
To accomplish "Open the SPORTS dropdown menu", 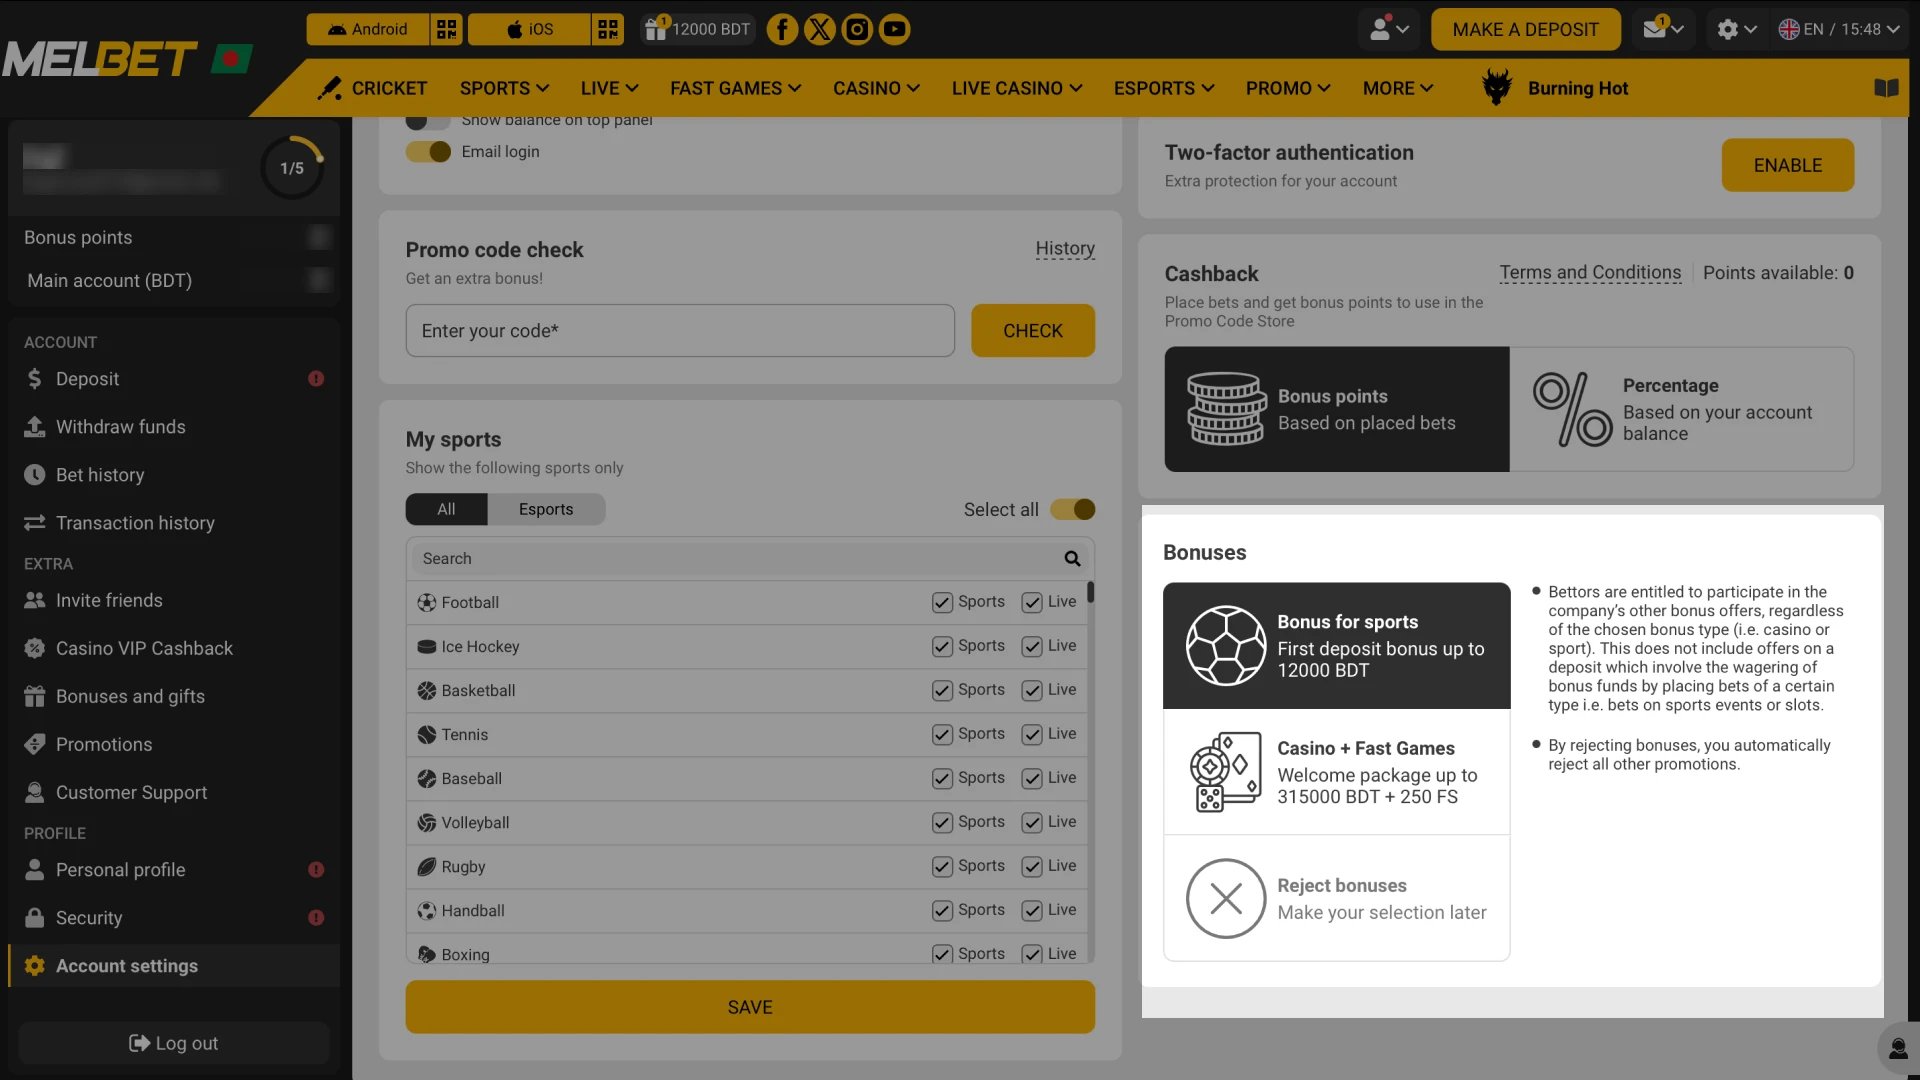I will (504, 88).
